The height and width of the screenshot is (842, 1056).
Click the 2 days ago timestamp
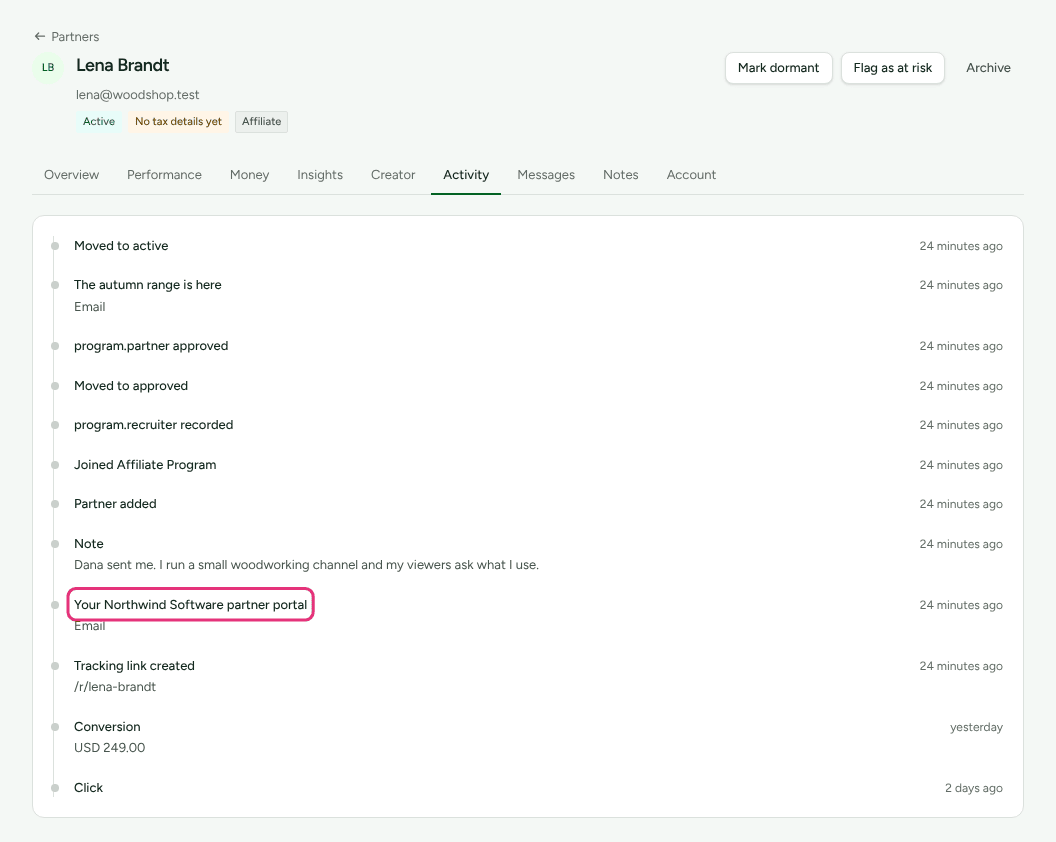click(x=973, y=788)
